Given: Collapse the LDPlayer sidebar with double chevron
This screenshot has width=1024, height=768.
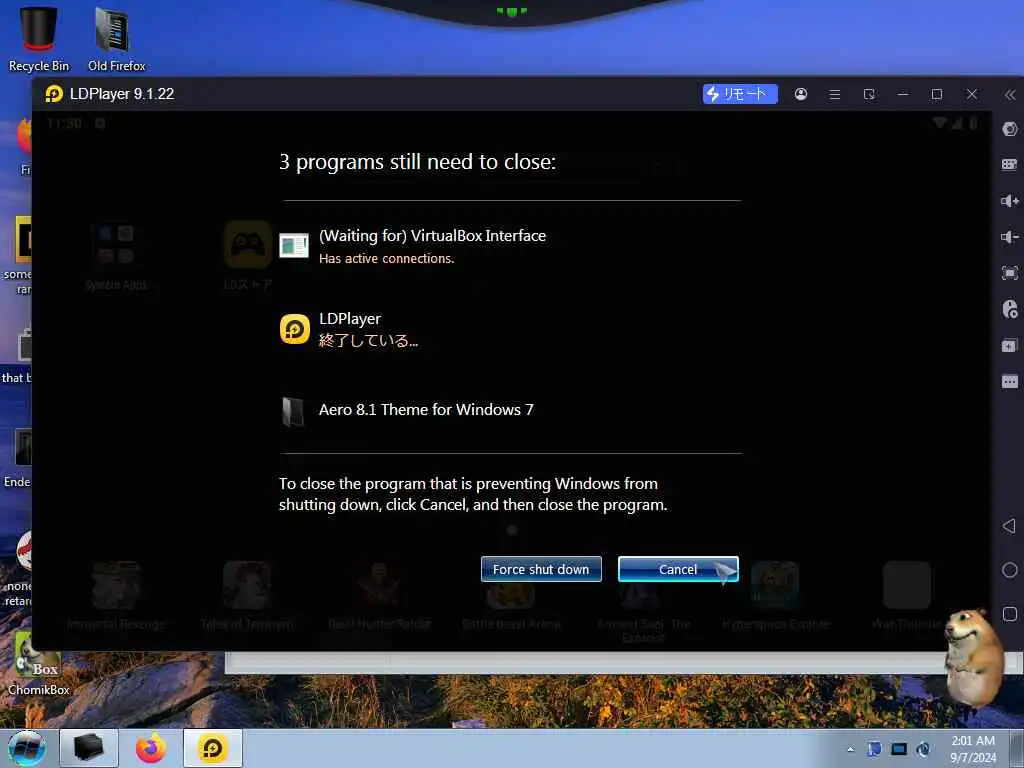Looking at the screenshot, I should click(1010, 95).
